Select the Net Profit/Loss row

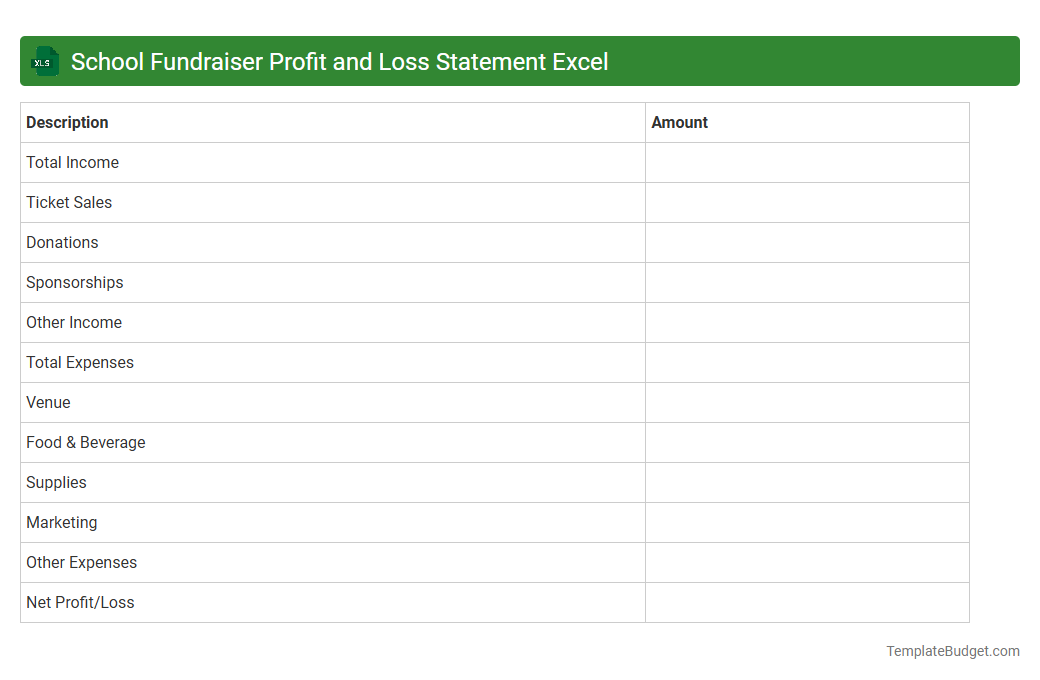pos(80,602)
